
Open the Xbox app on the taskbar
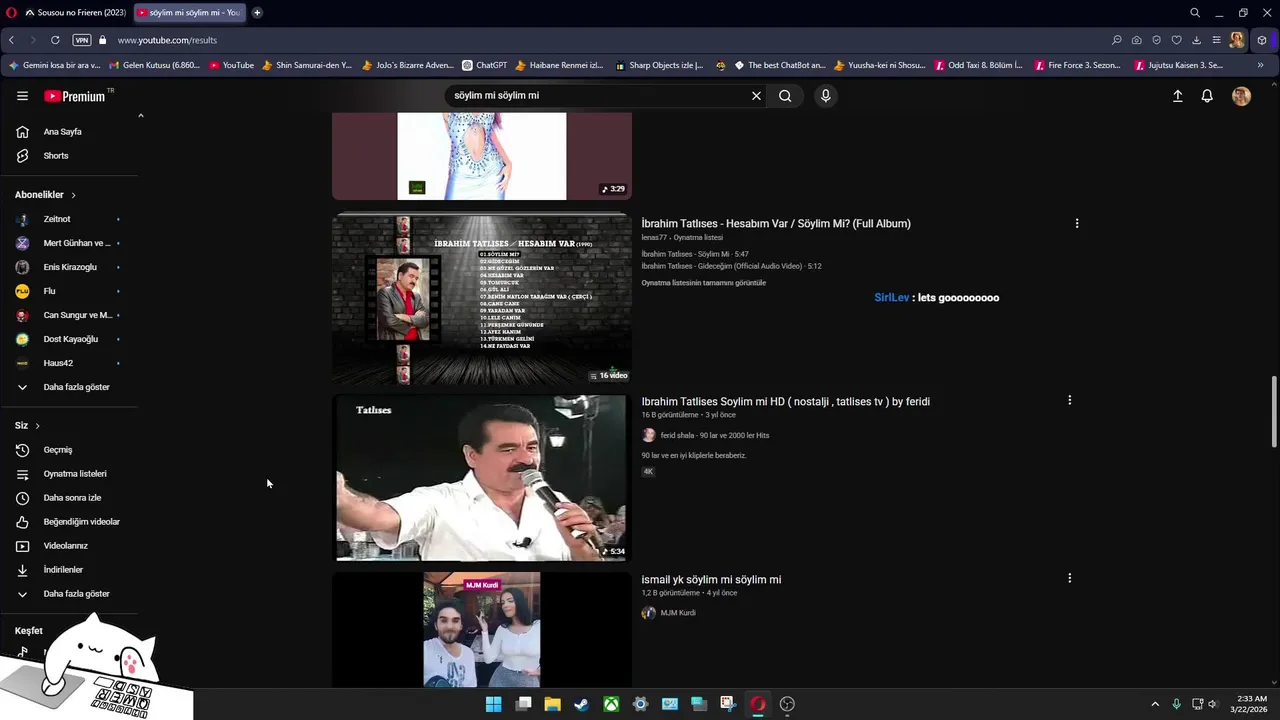(x=611, y=704)
